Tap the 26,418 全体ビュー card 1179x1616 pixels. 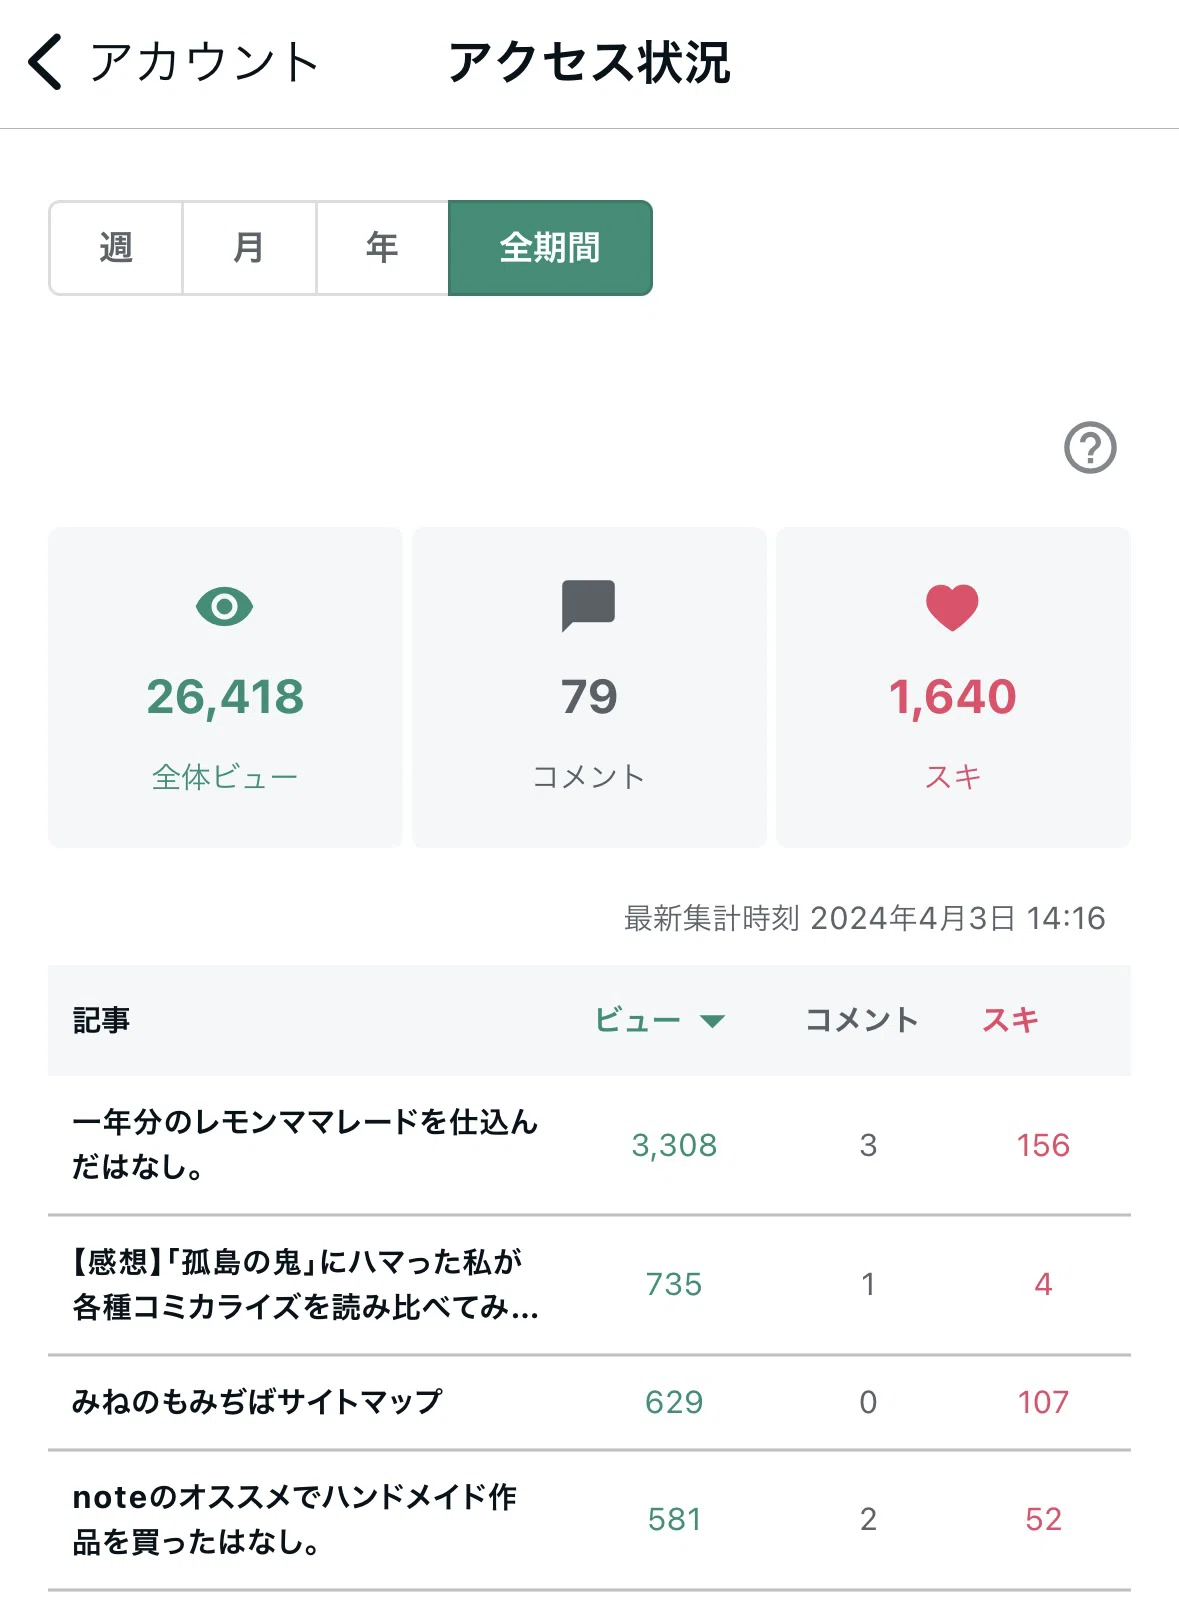(x=225, y=687)
